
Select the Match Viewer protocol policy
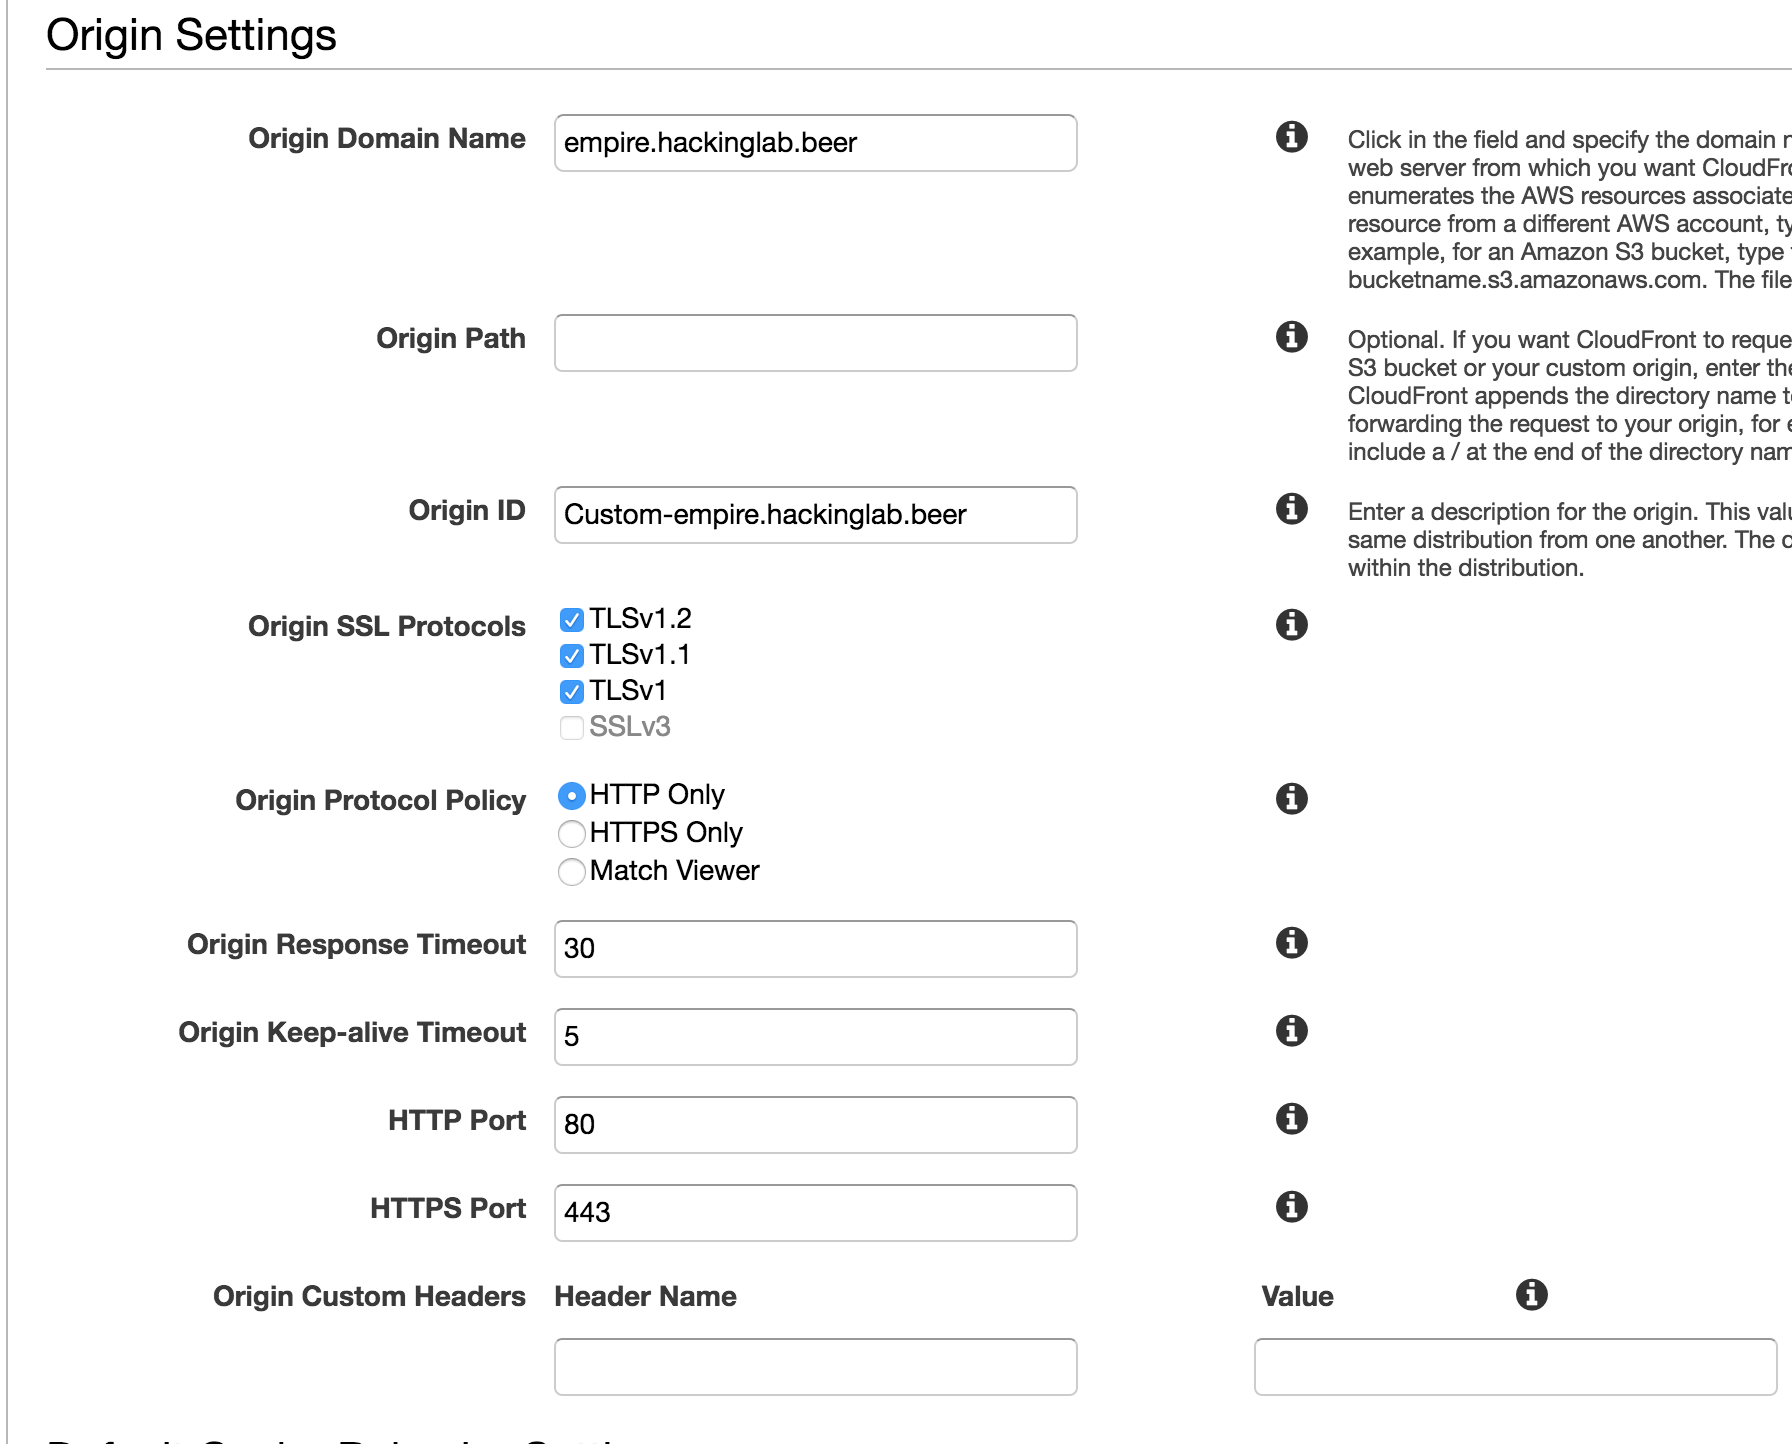571,871
